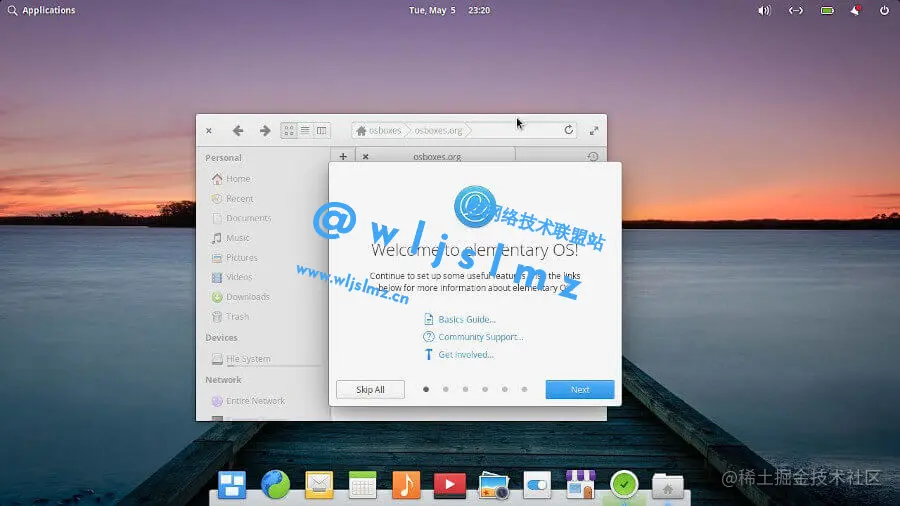Switch Files to list view
900x506 pixels.
305,131
